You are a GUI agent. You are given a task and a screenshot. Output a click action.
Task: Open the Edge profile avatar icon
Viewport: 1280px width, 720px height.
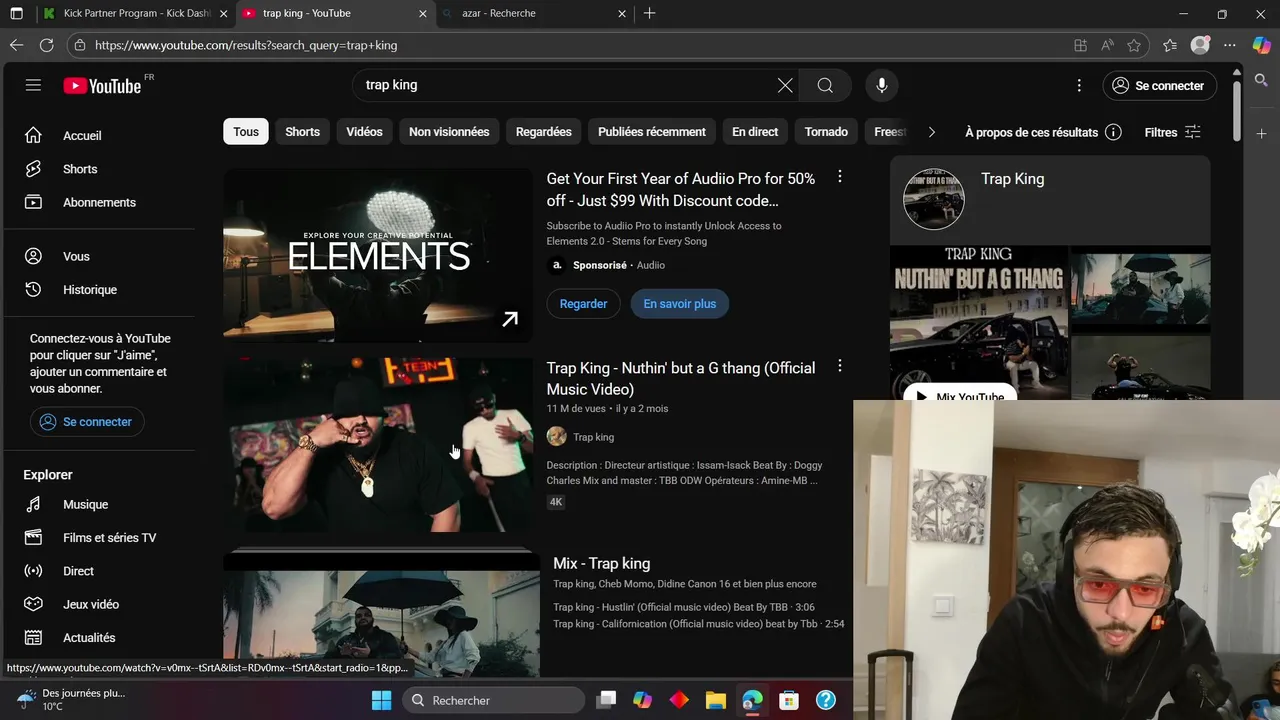(1200, 45)
